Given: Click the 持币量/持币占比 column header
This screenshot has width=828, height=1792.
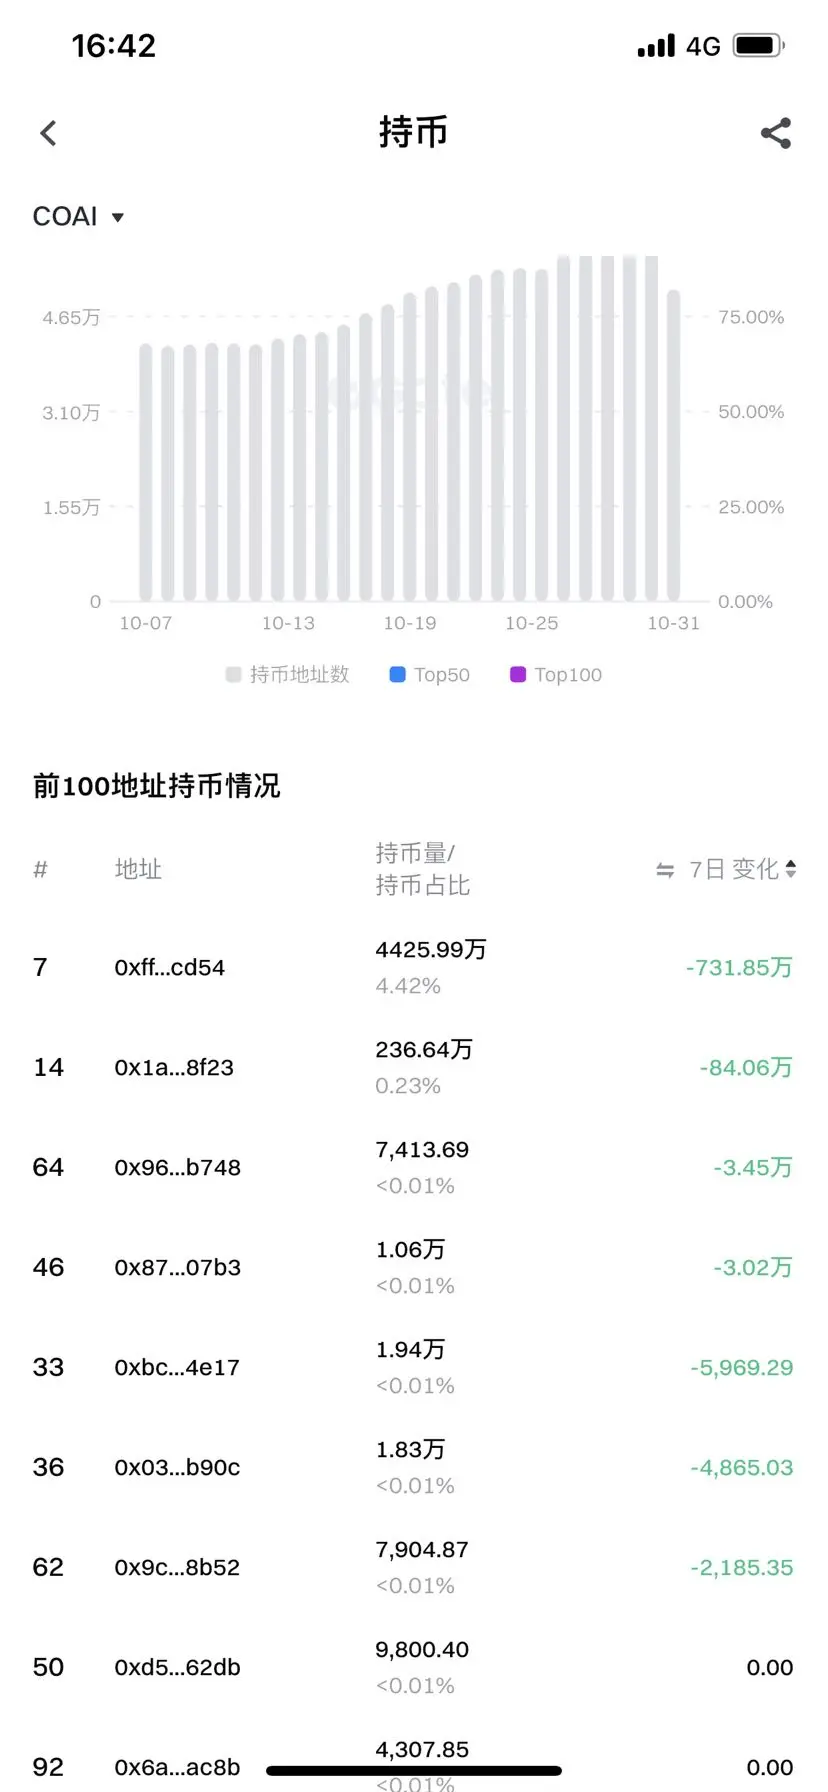Looking at the screenshot, I should tap(422, 869).
